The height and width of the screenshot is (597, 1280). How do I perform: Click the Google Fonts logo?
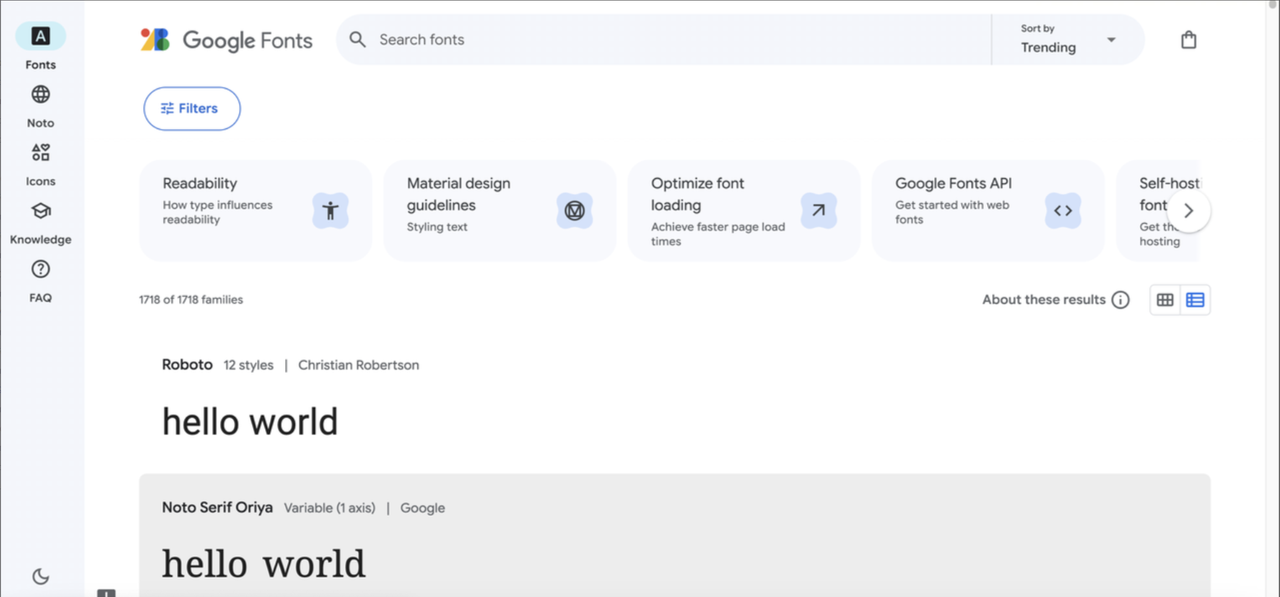click(227, 40)
